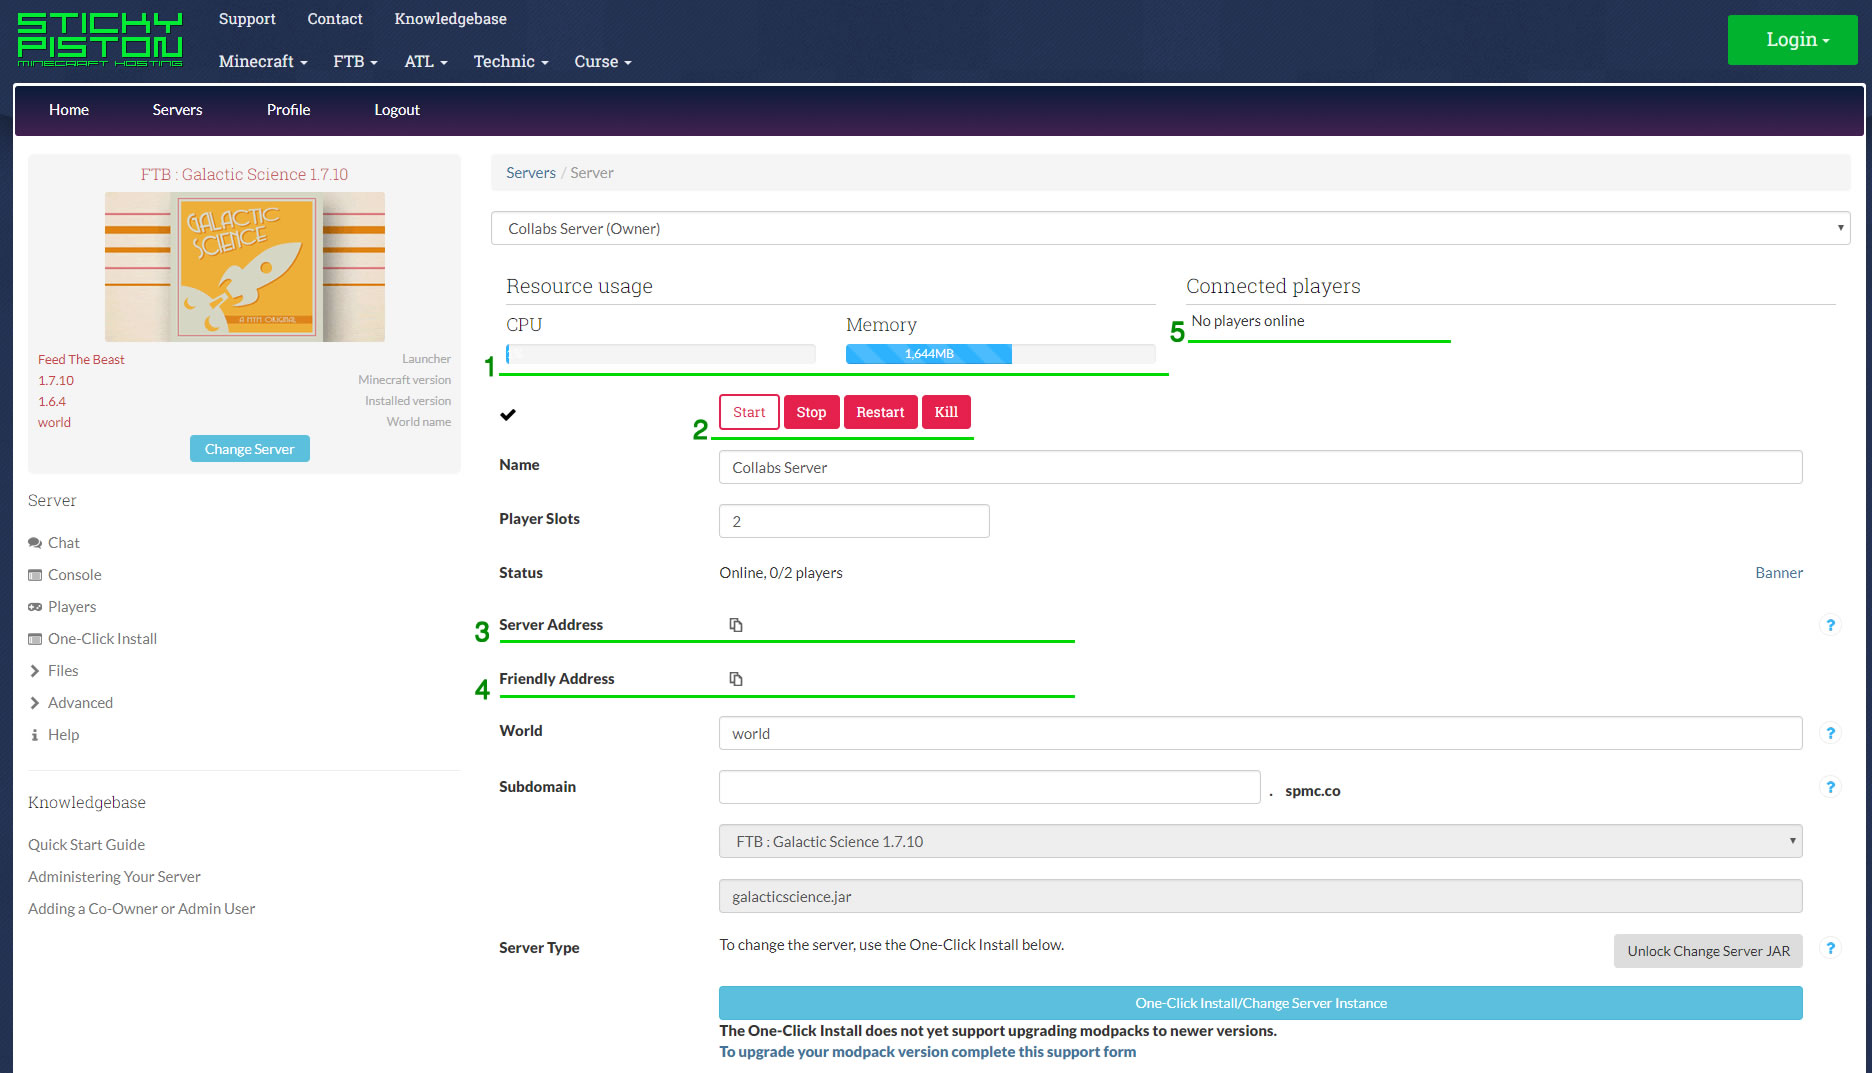The image size is (1872, 1073).
Task: Go to the Servers tab
Action: click(178, 110)
